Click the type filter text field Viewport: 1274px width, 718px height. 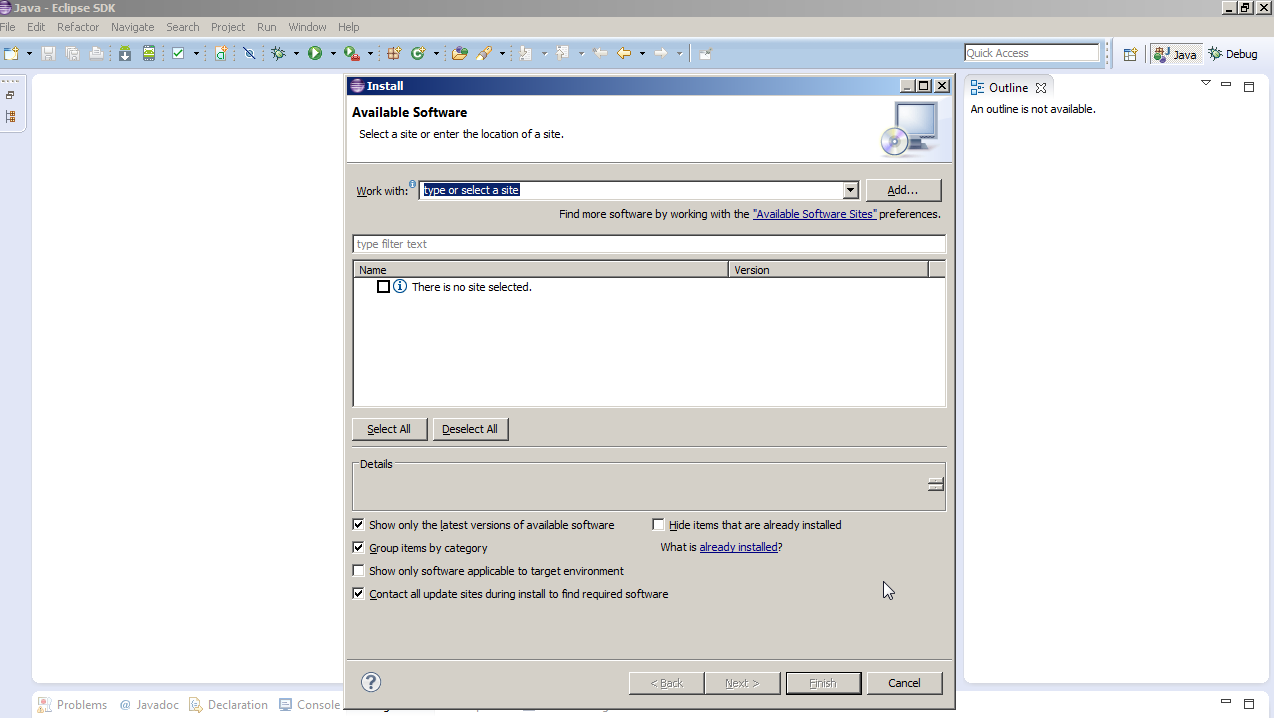649,244
